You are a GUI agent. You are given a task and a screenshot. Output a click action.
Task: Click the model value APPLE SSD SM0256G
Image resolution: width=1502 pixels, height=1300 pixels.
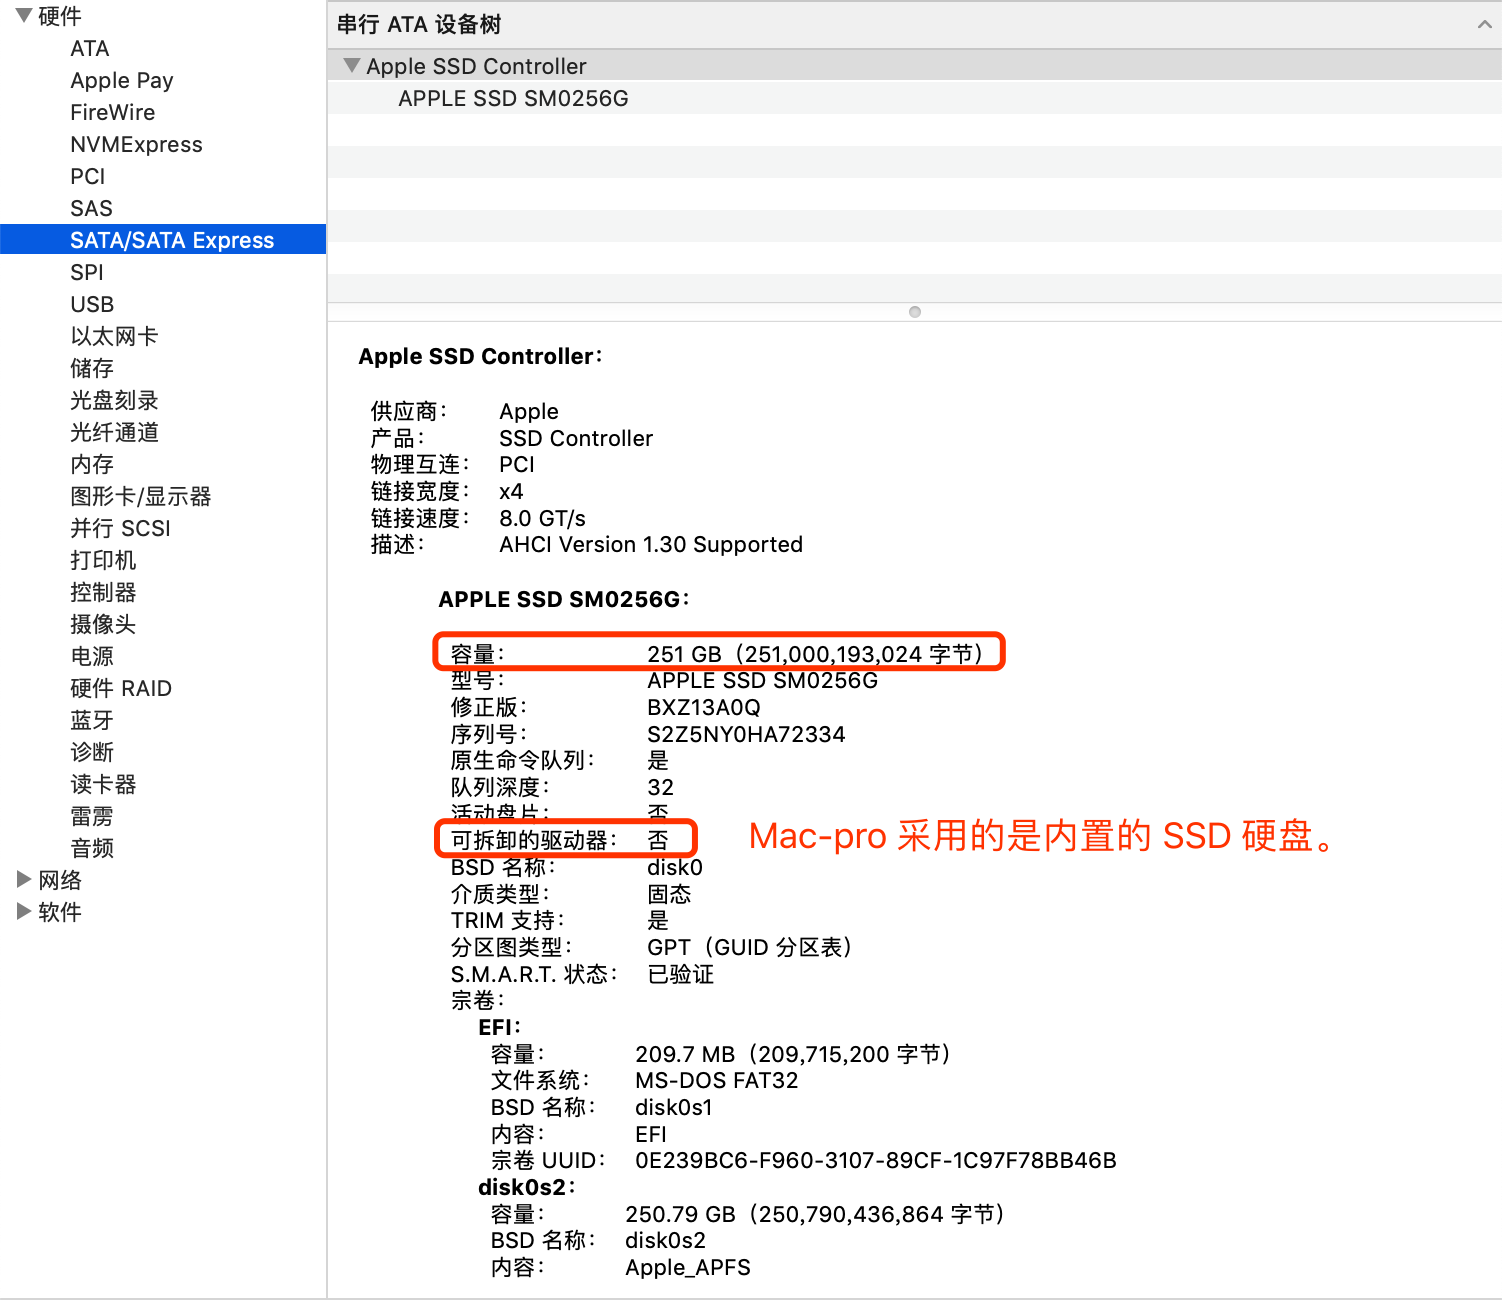click(x=762, y=680)
